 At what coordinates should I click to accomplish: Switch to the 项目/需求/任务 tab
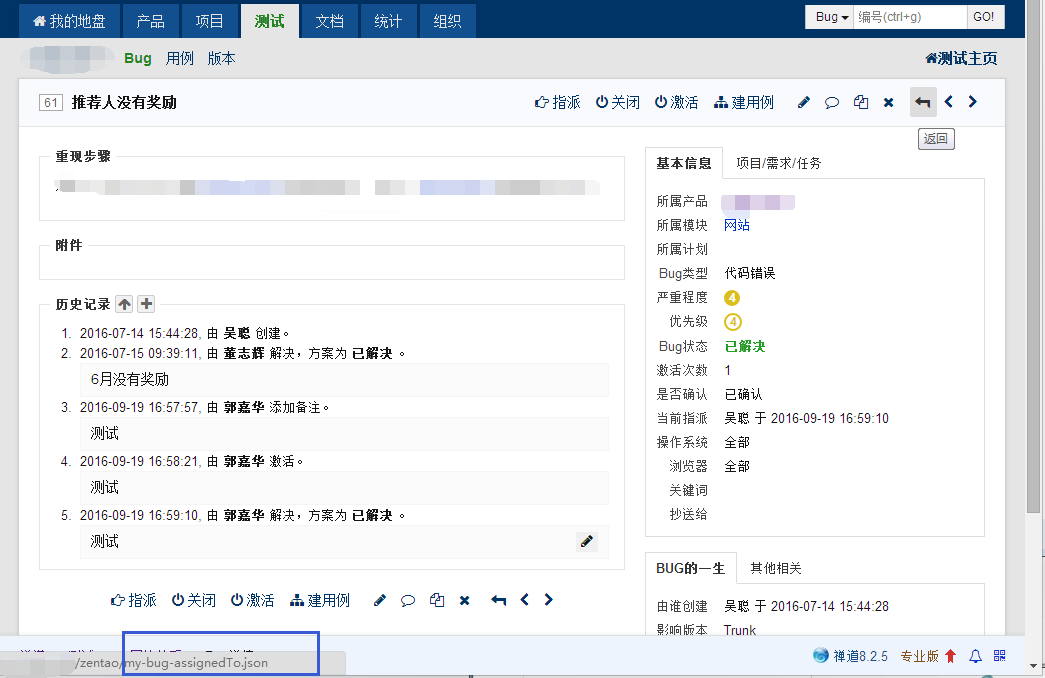pyautogui.click(x=778, y=163)
